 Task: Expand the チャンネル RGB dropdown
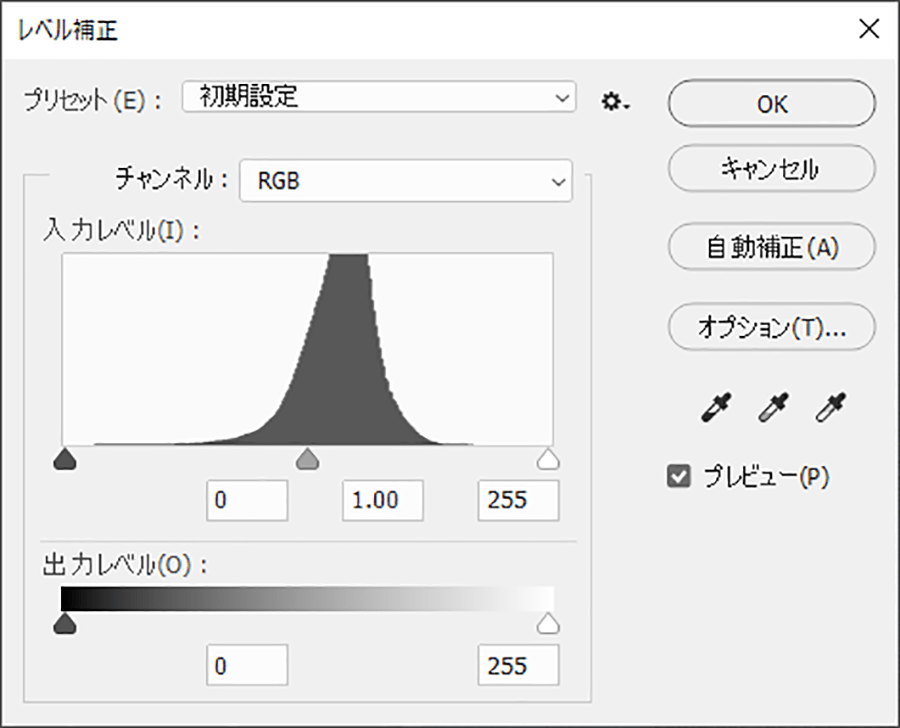tap(406, 181)
